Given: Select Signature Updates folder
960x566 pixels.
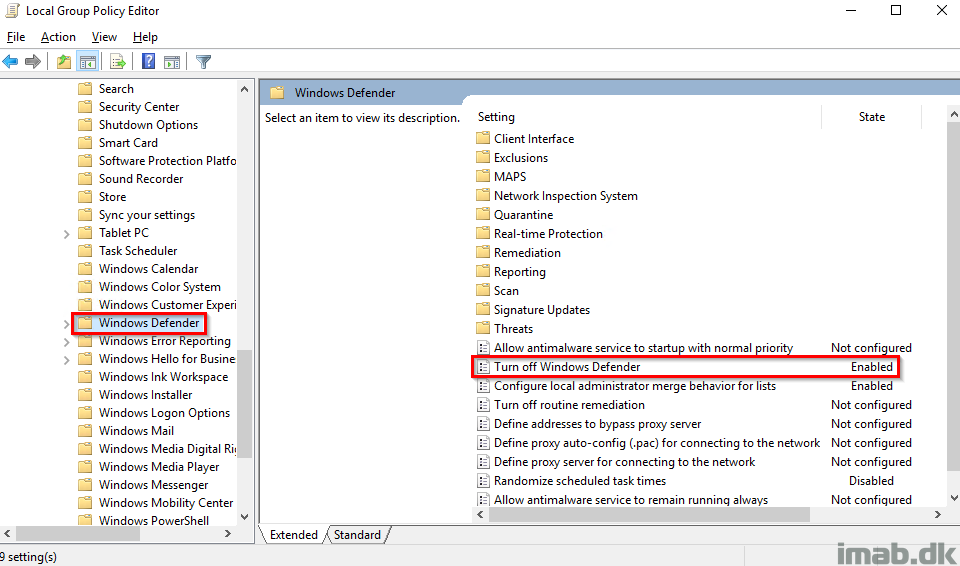Looking at the screenshot, I should coord(542,310).
